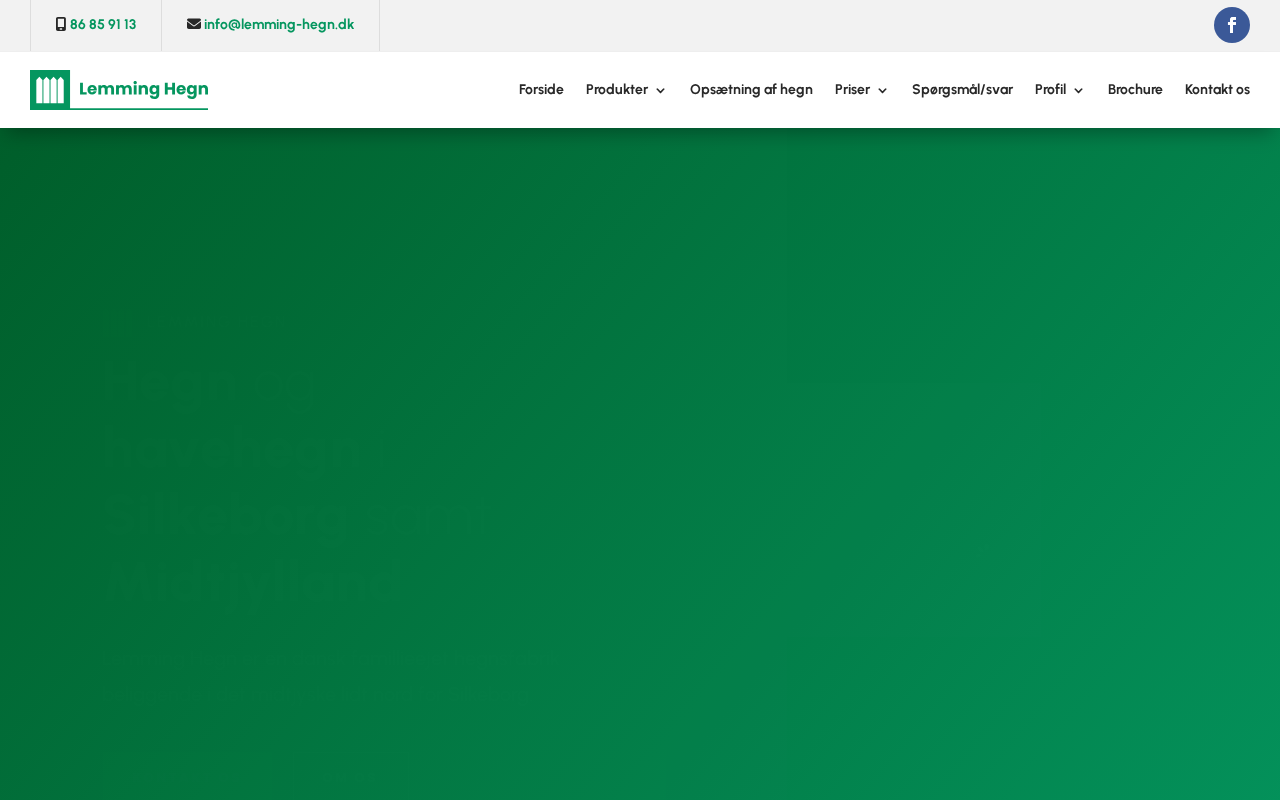Open the Lemming Hegn logo homepage
The height and width of the screenshot is (800, 1280).
[119, 90]
